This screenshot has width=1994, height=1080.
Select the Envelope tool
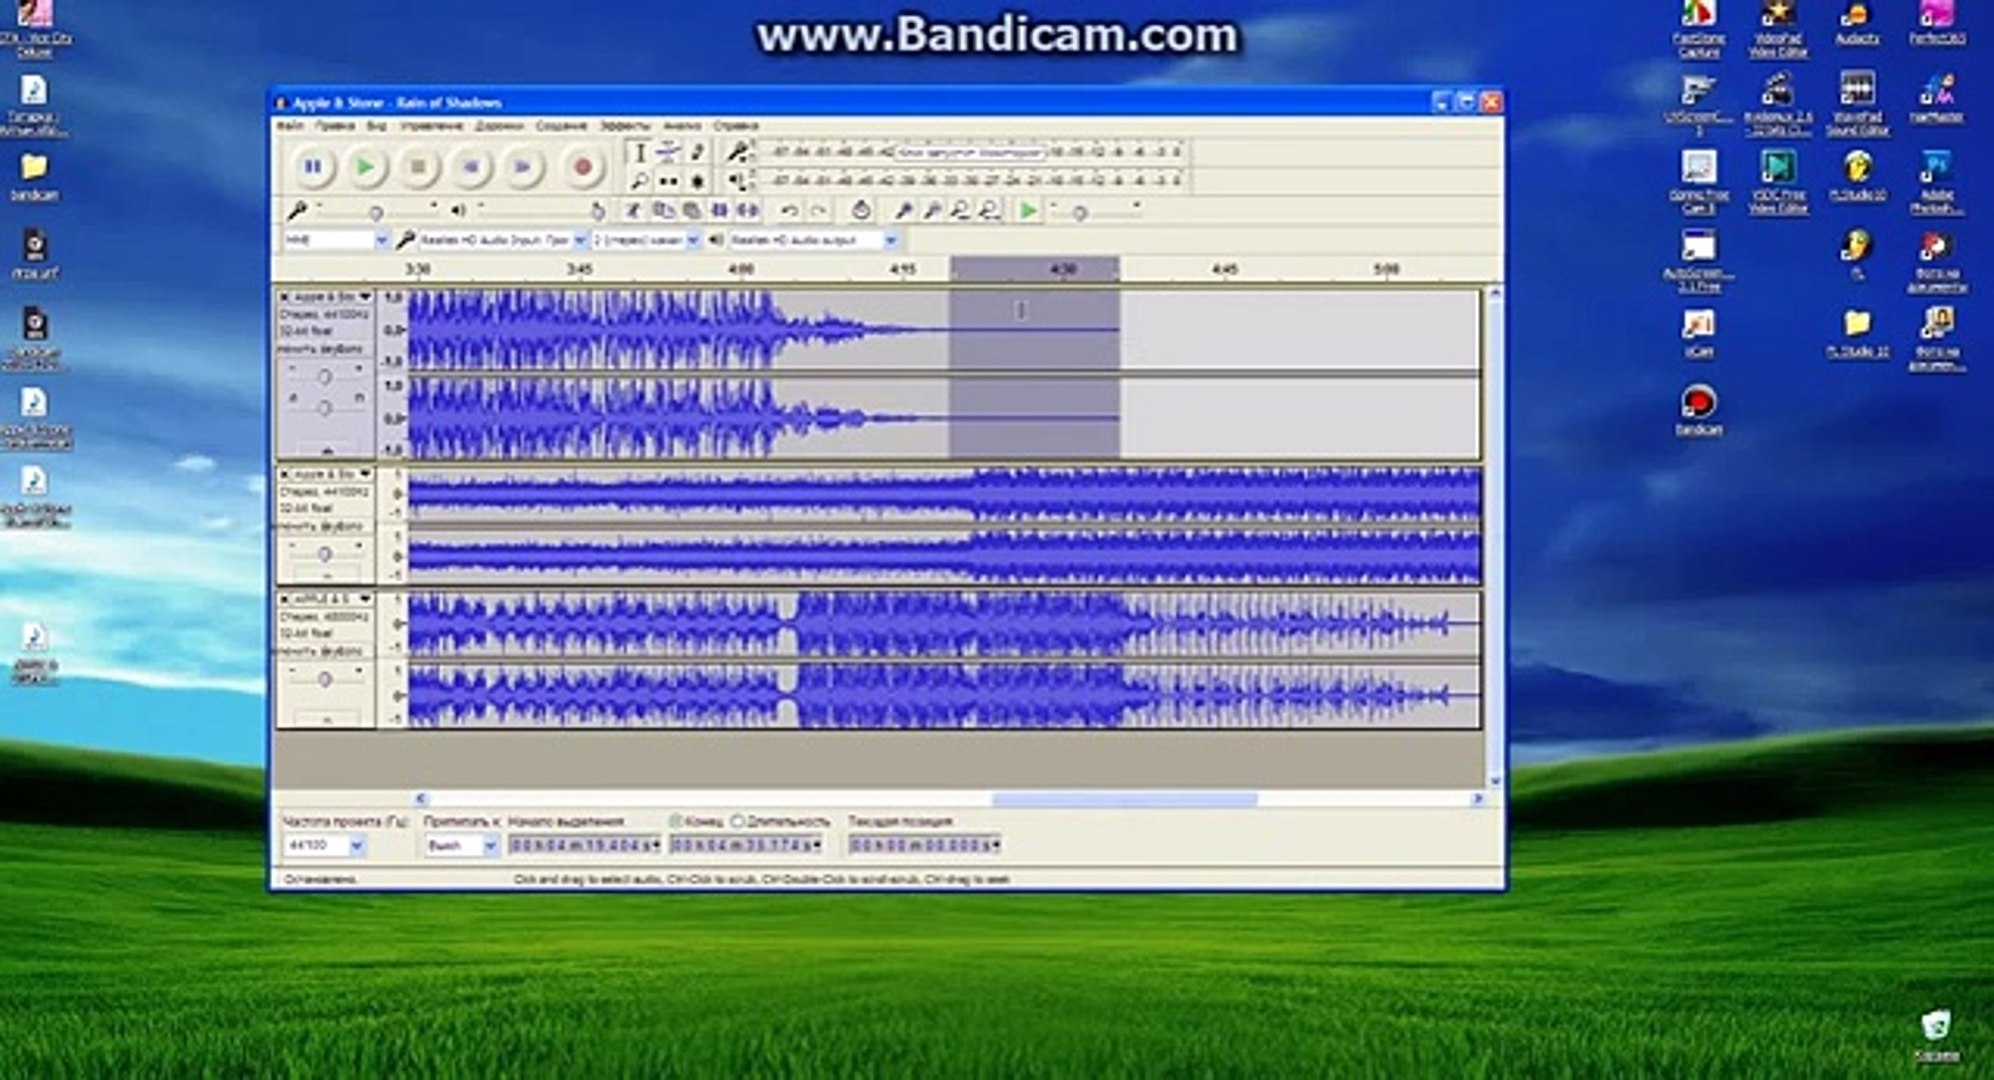[669, 152]
